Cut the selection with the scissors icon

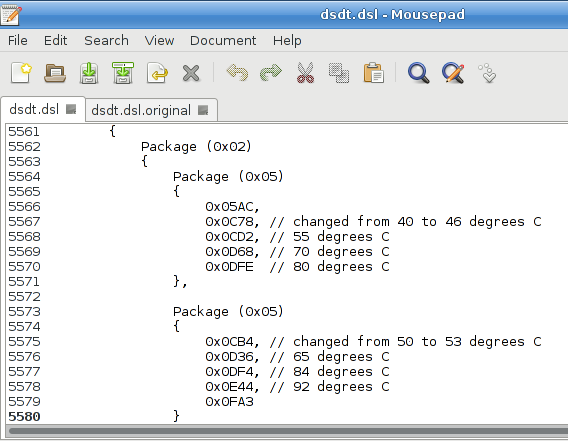(x=305, y=73)
